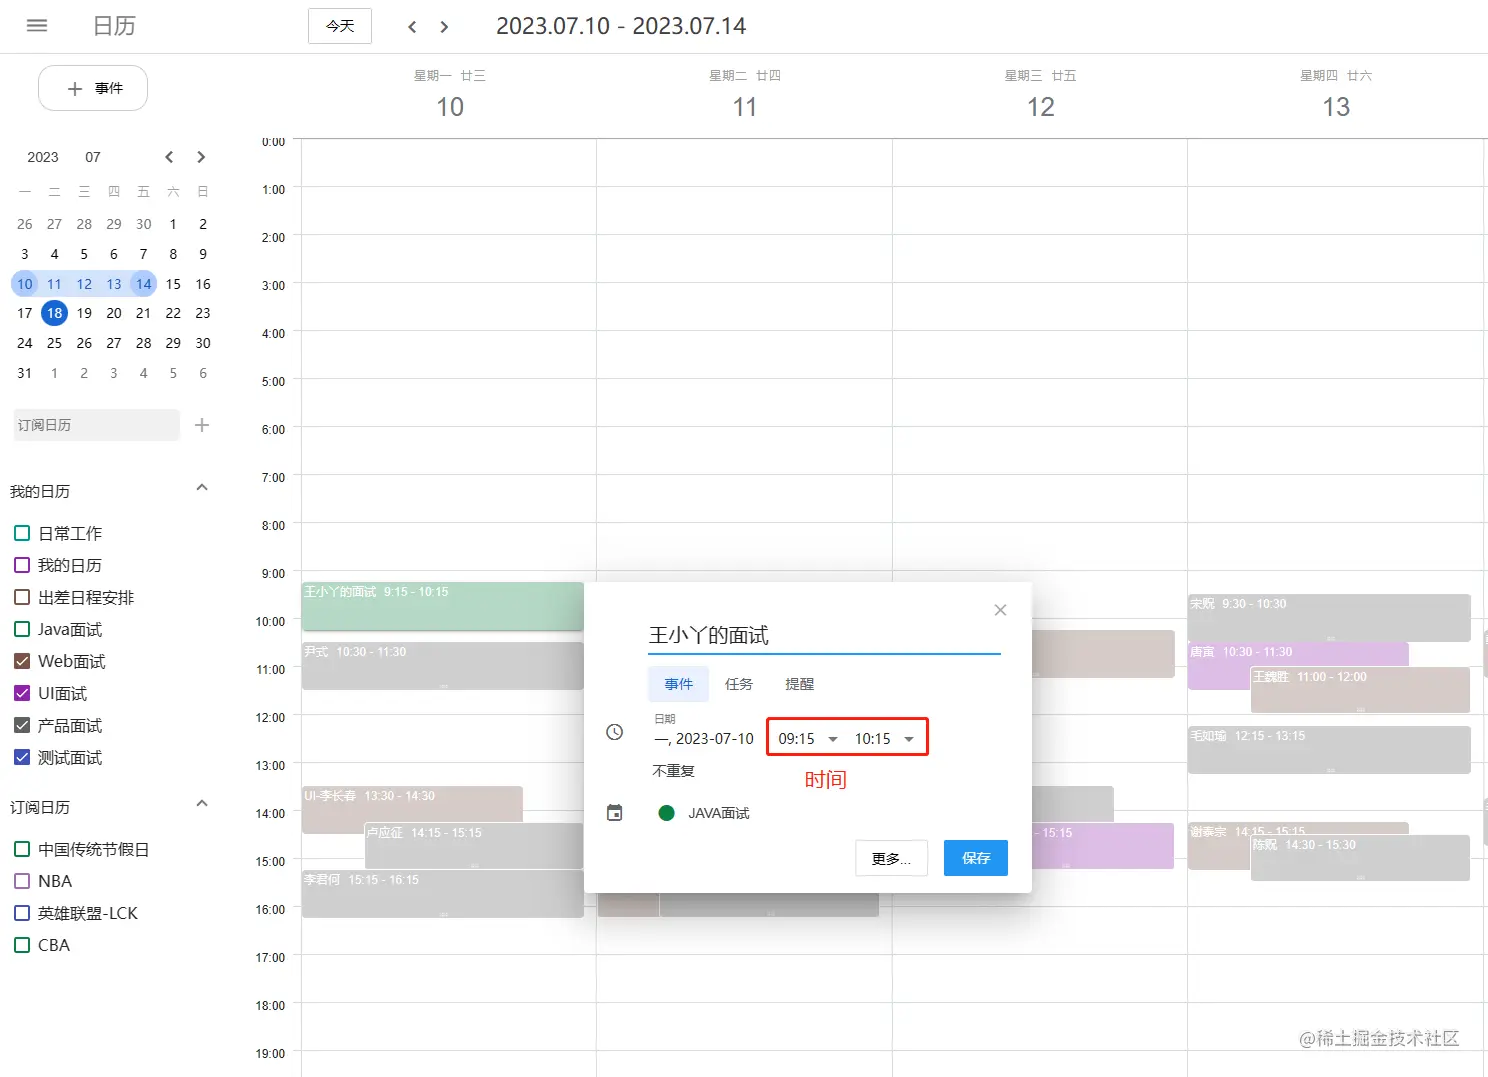Click the 今天 button
Image resolution: width=1488 pixels, height=1077 pixels.
coord(340,26)
